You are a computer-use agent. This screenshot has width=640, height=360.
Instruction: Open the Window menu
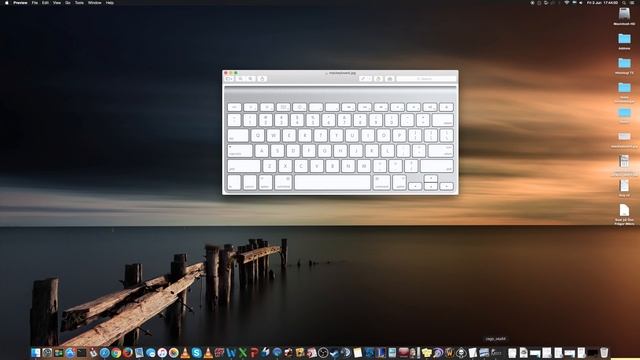pyautogui.click(x=95, y=2)
